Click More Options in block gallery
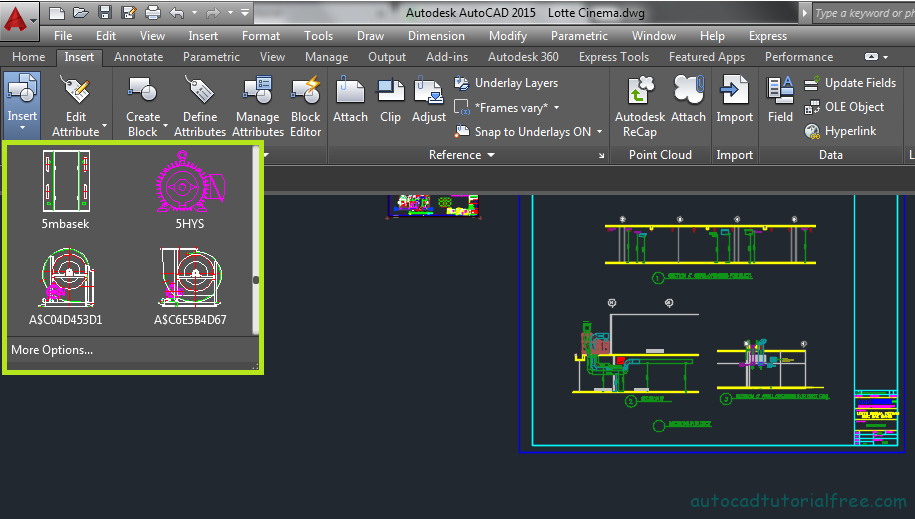Viewport: 915px width, 519px height. pos(52,350)
